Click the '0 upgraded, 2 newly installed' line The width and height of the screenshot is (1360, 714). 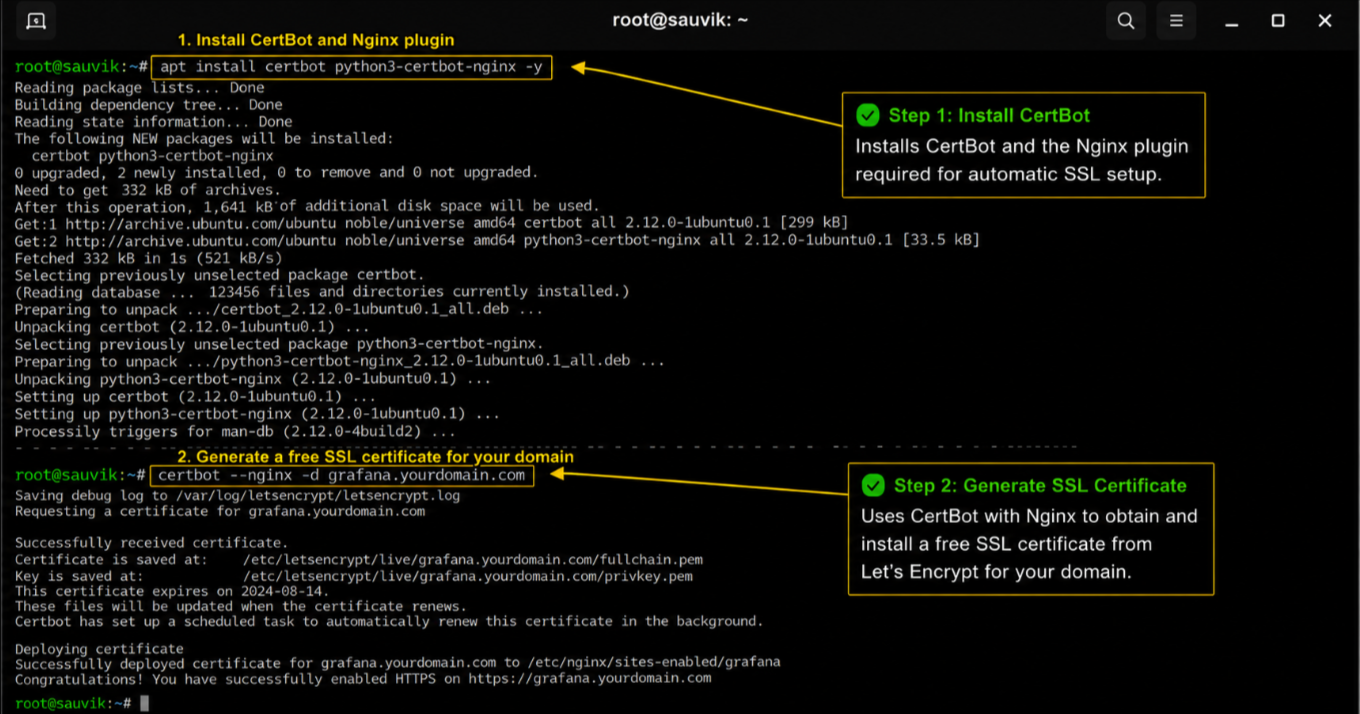[x=276, y=173]
